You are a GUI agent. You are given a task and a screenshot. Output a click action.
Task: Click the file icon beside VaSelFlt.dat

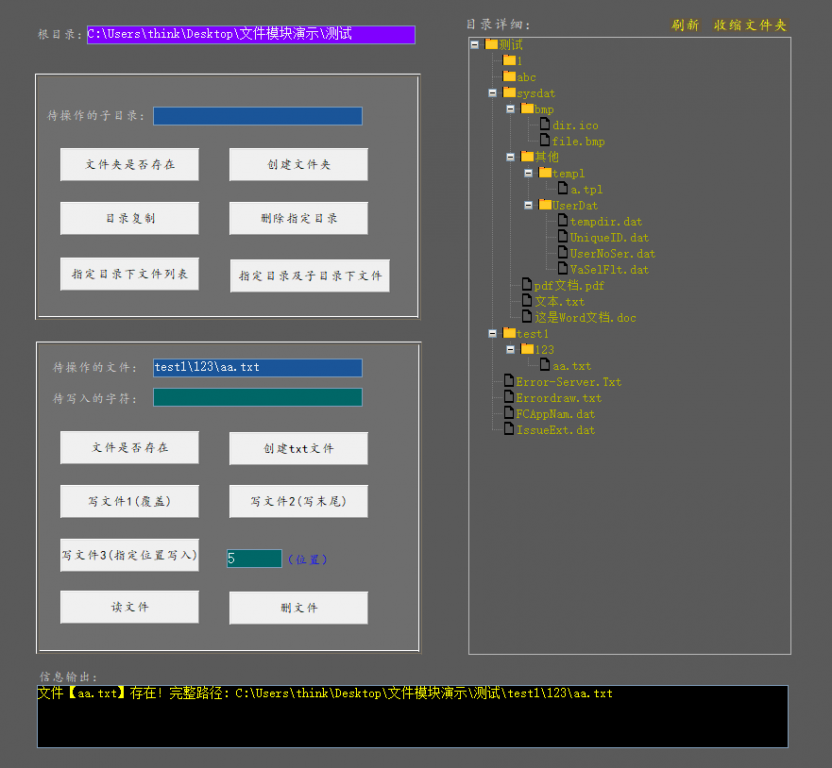pyautogui.click(x=563, y=268)
